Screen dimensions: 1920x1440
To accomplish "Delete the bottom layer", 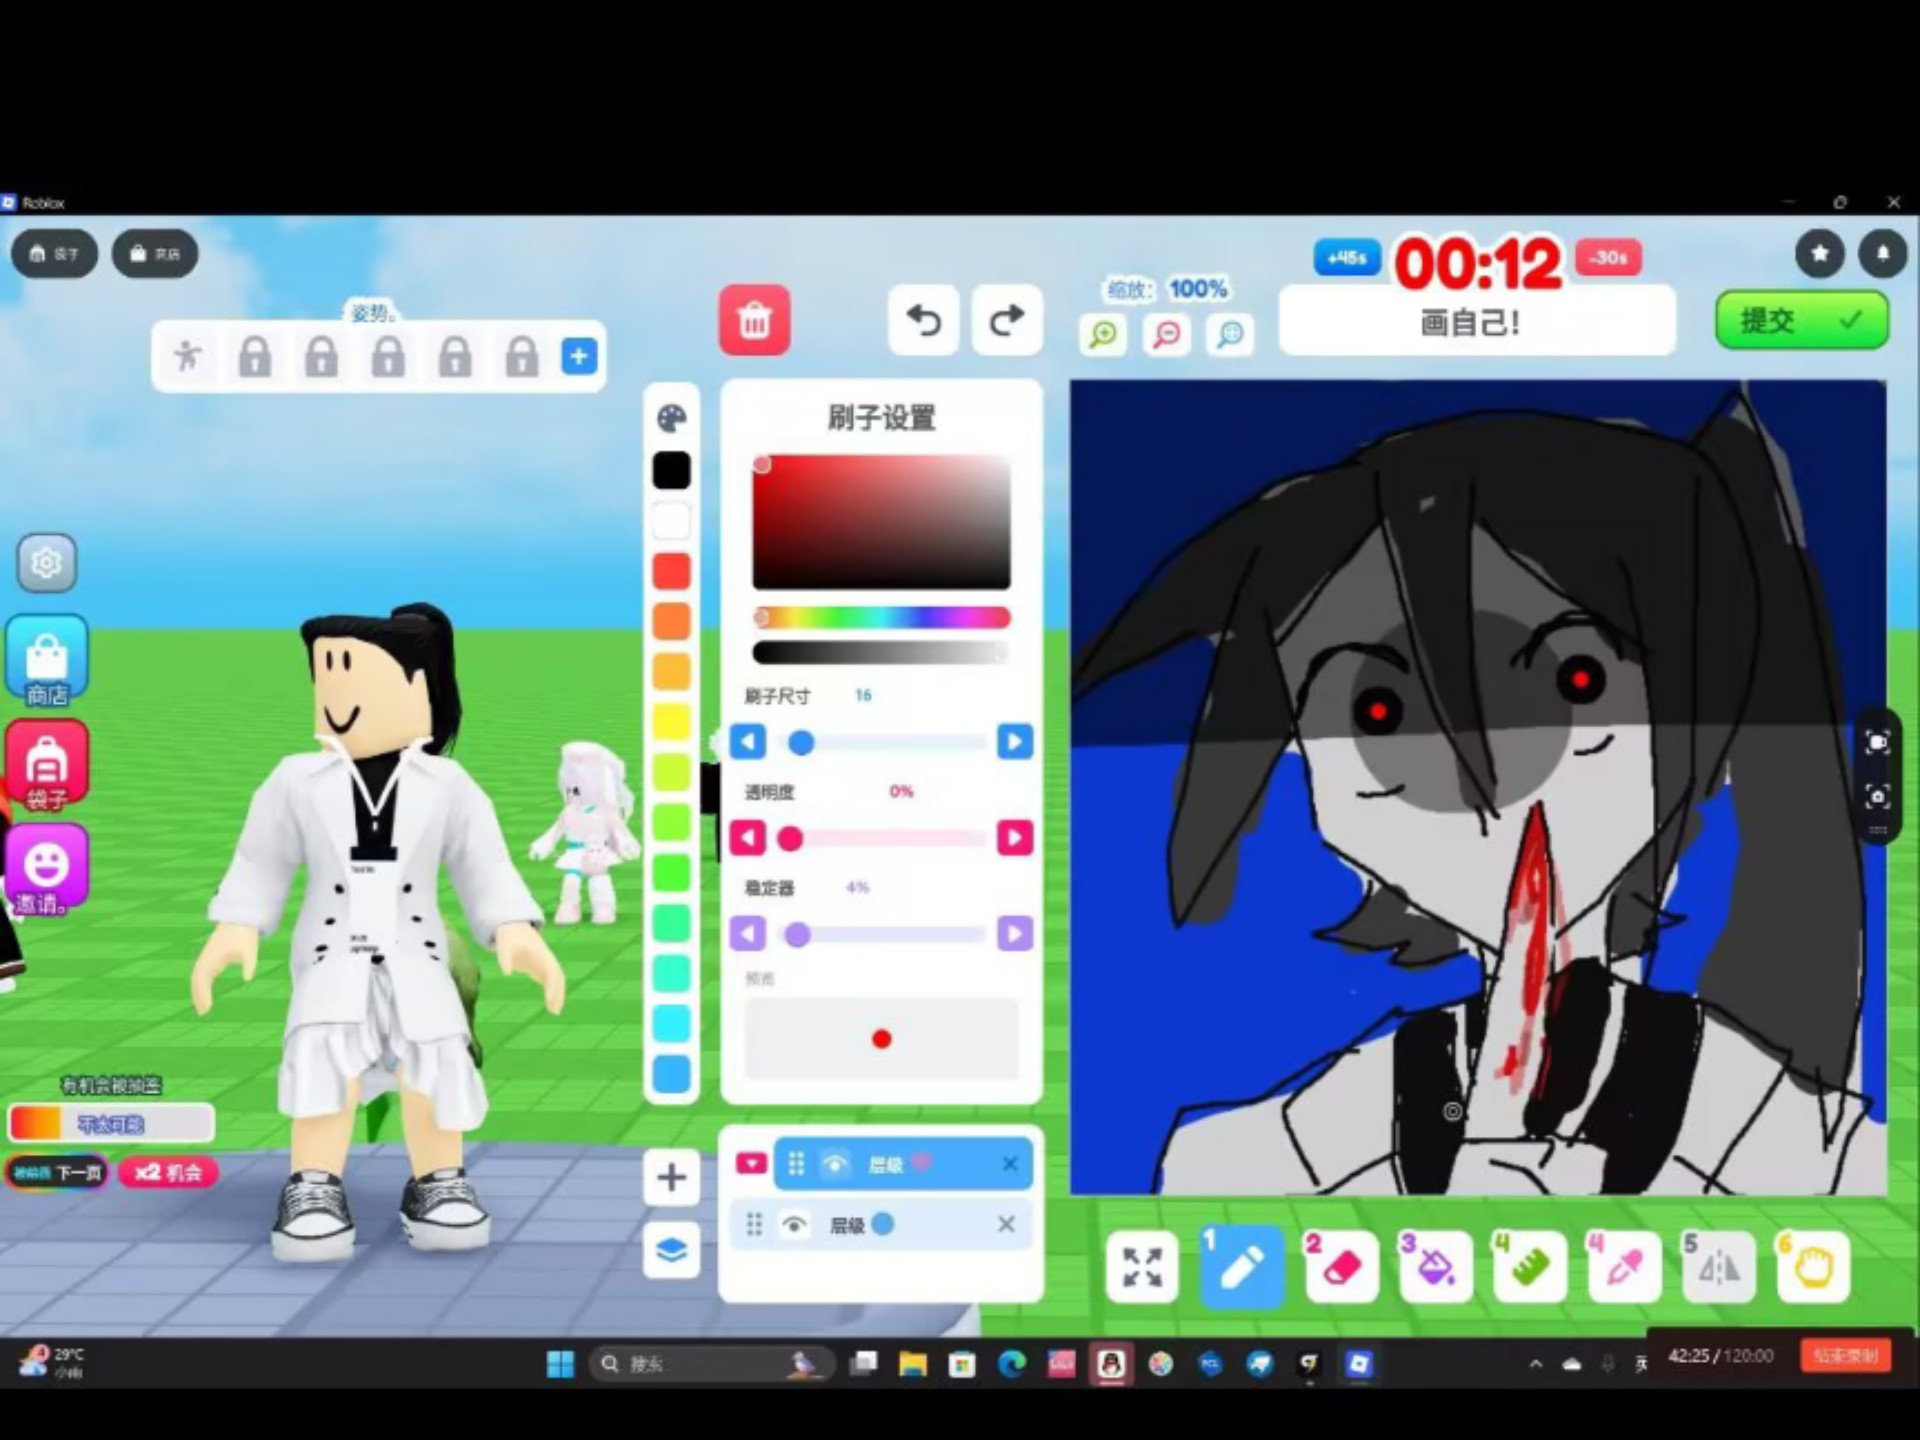I will pyautogui.click(x=1007, y=1225).
